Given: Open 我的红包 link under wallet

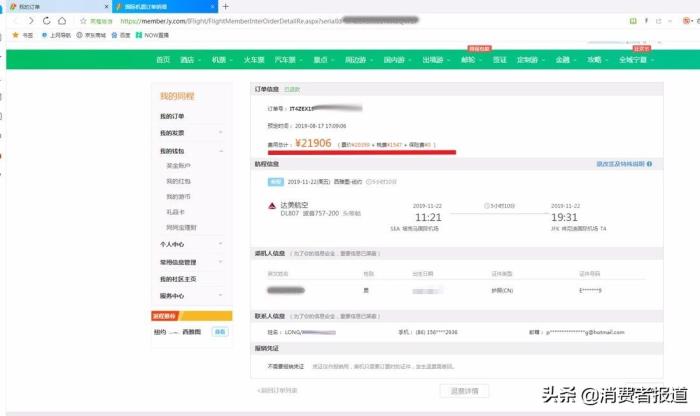Looking at the screenshot, I should [177, 181].
